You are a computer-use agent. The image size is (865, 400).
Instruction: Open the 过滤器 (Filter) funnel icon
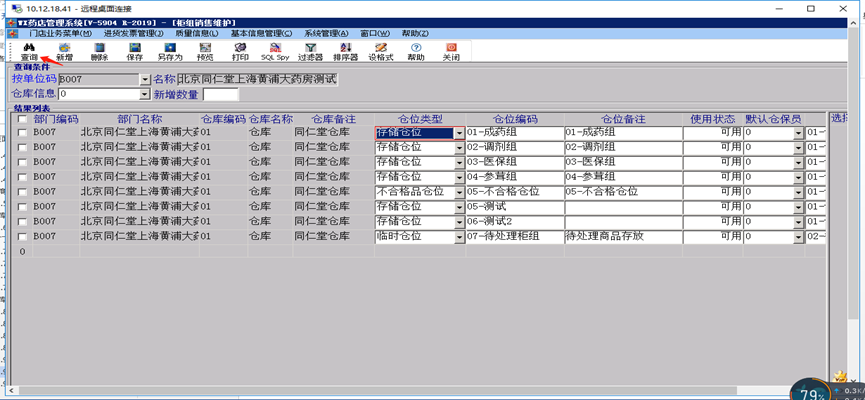(311, 48)
